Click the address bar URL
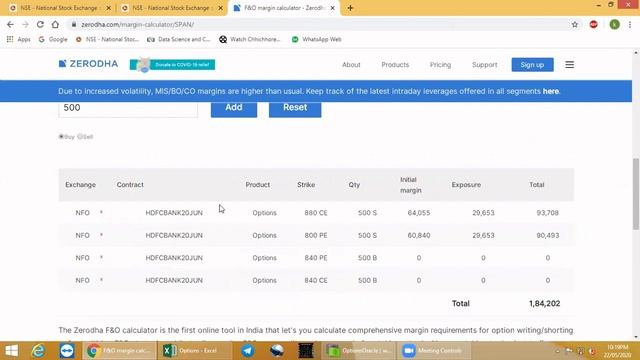Image resolution: width=640 pixels, height=360 pixels. 138,24
